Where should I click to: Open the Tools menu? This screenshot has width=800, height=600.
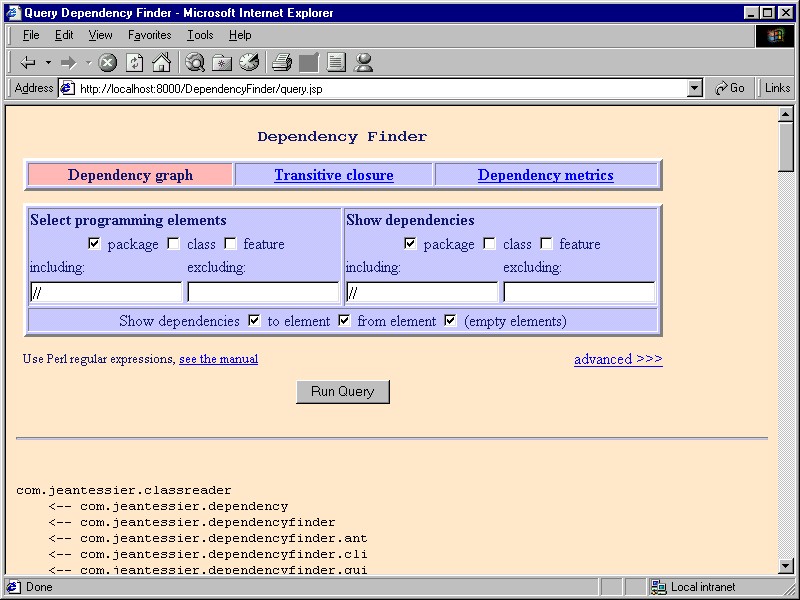(200, 35)
